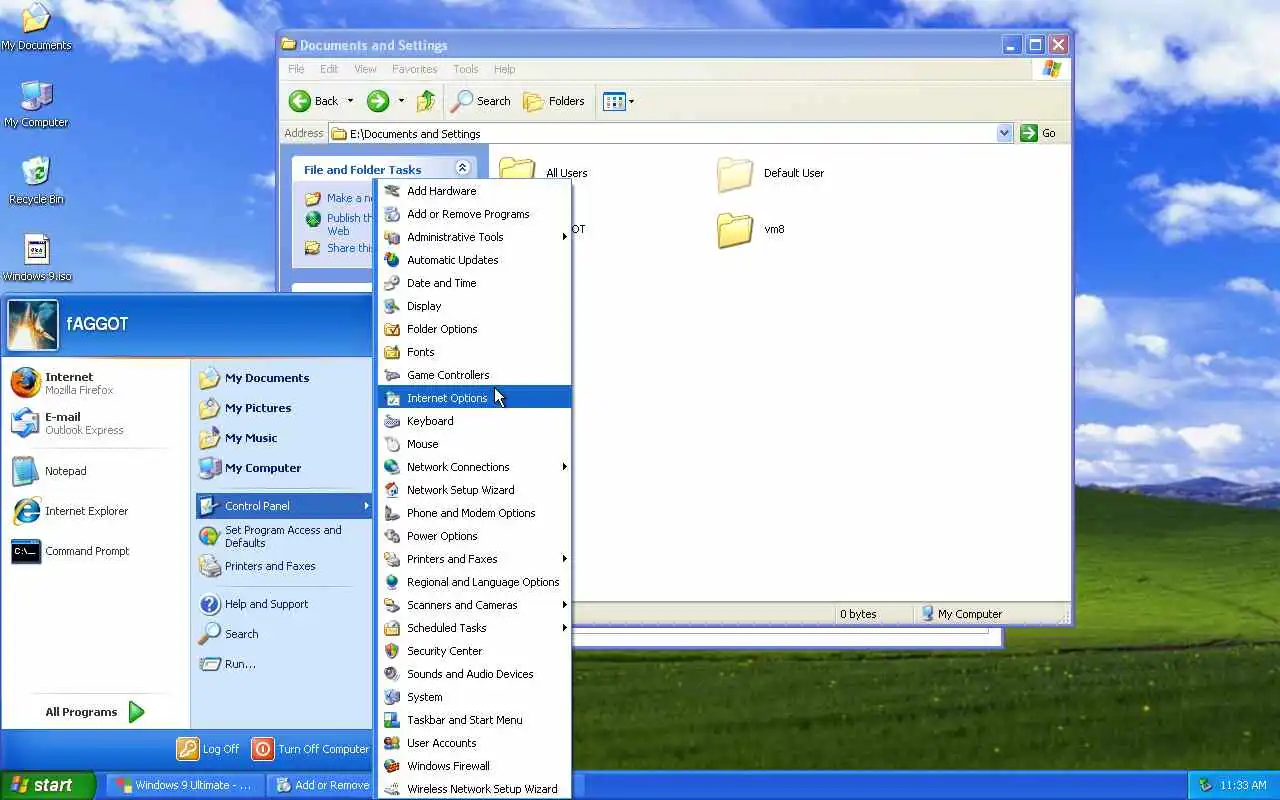The height and width of the screenshot is (800, 1280).
Task: Click Turn Off Computer button
Action: pyautogui.click(x=310, y=749)
